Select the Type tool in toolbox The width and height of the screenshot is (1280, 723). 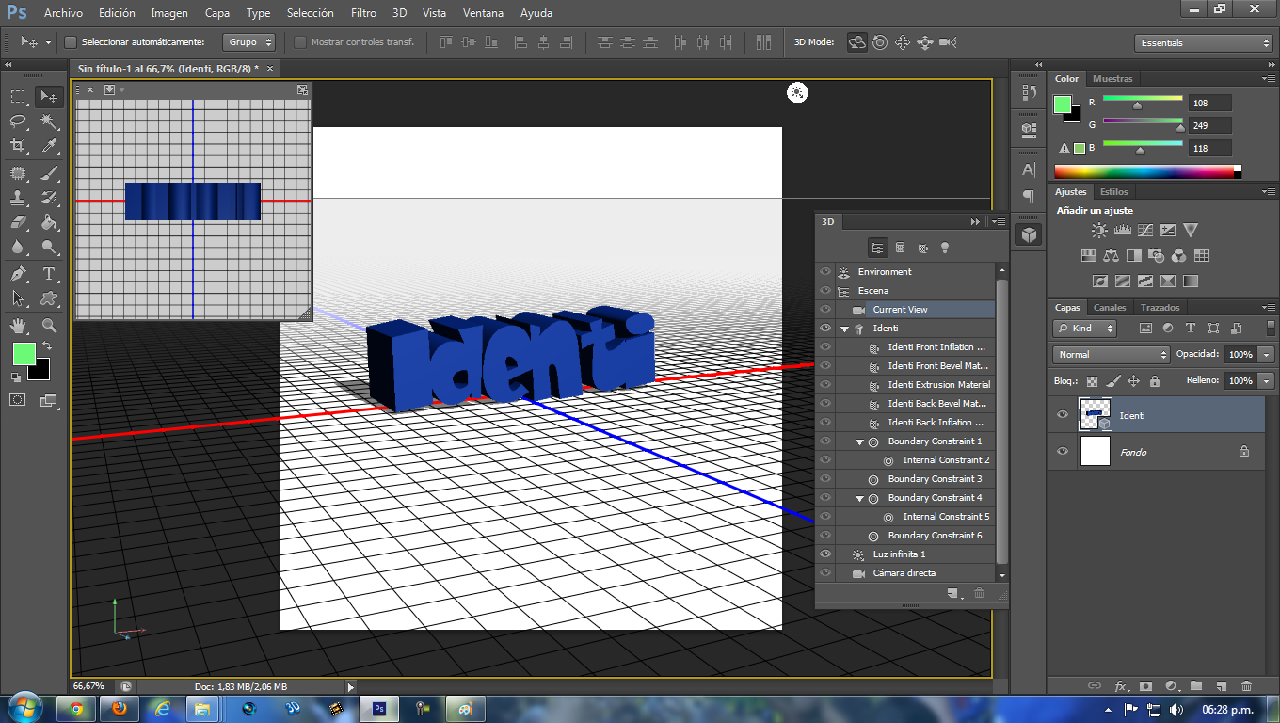(x=48, y=274)
